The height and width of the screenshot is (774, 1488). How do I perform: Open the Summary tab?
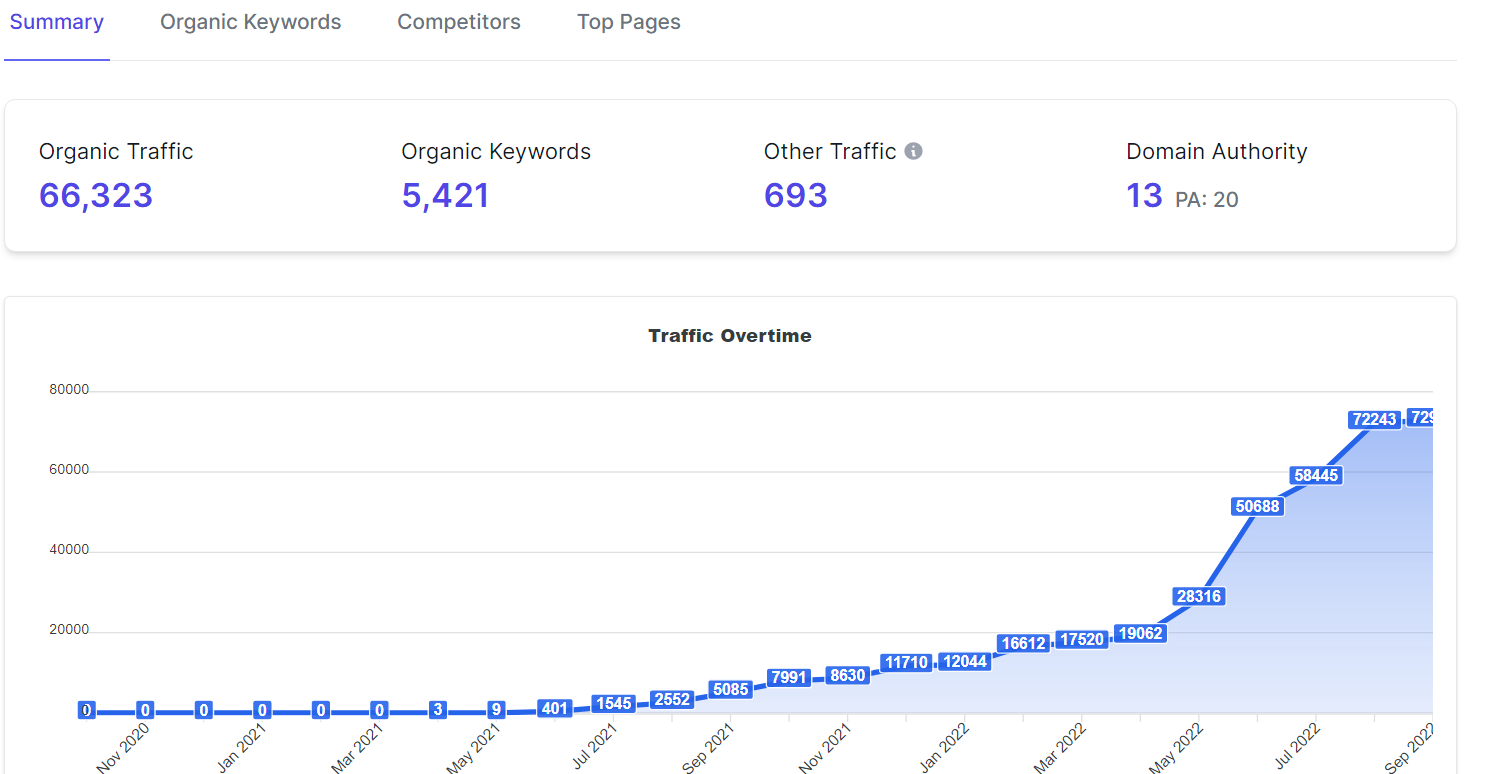pos(57,22)
